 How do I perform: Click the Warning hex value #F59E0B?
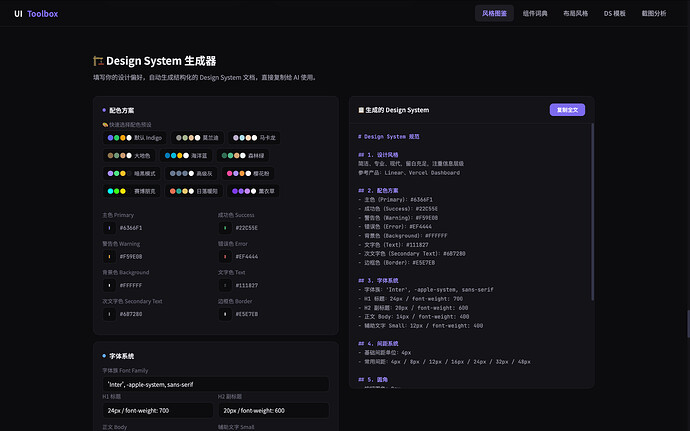[x=131, y=257]
